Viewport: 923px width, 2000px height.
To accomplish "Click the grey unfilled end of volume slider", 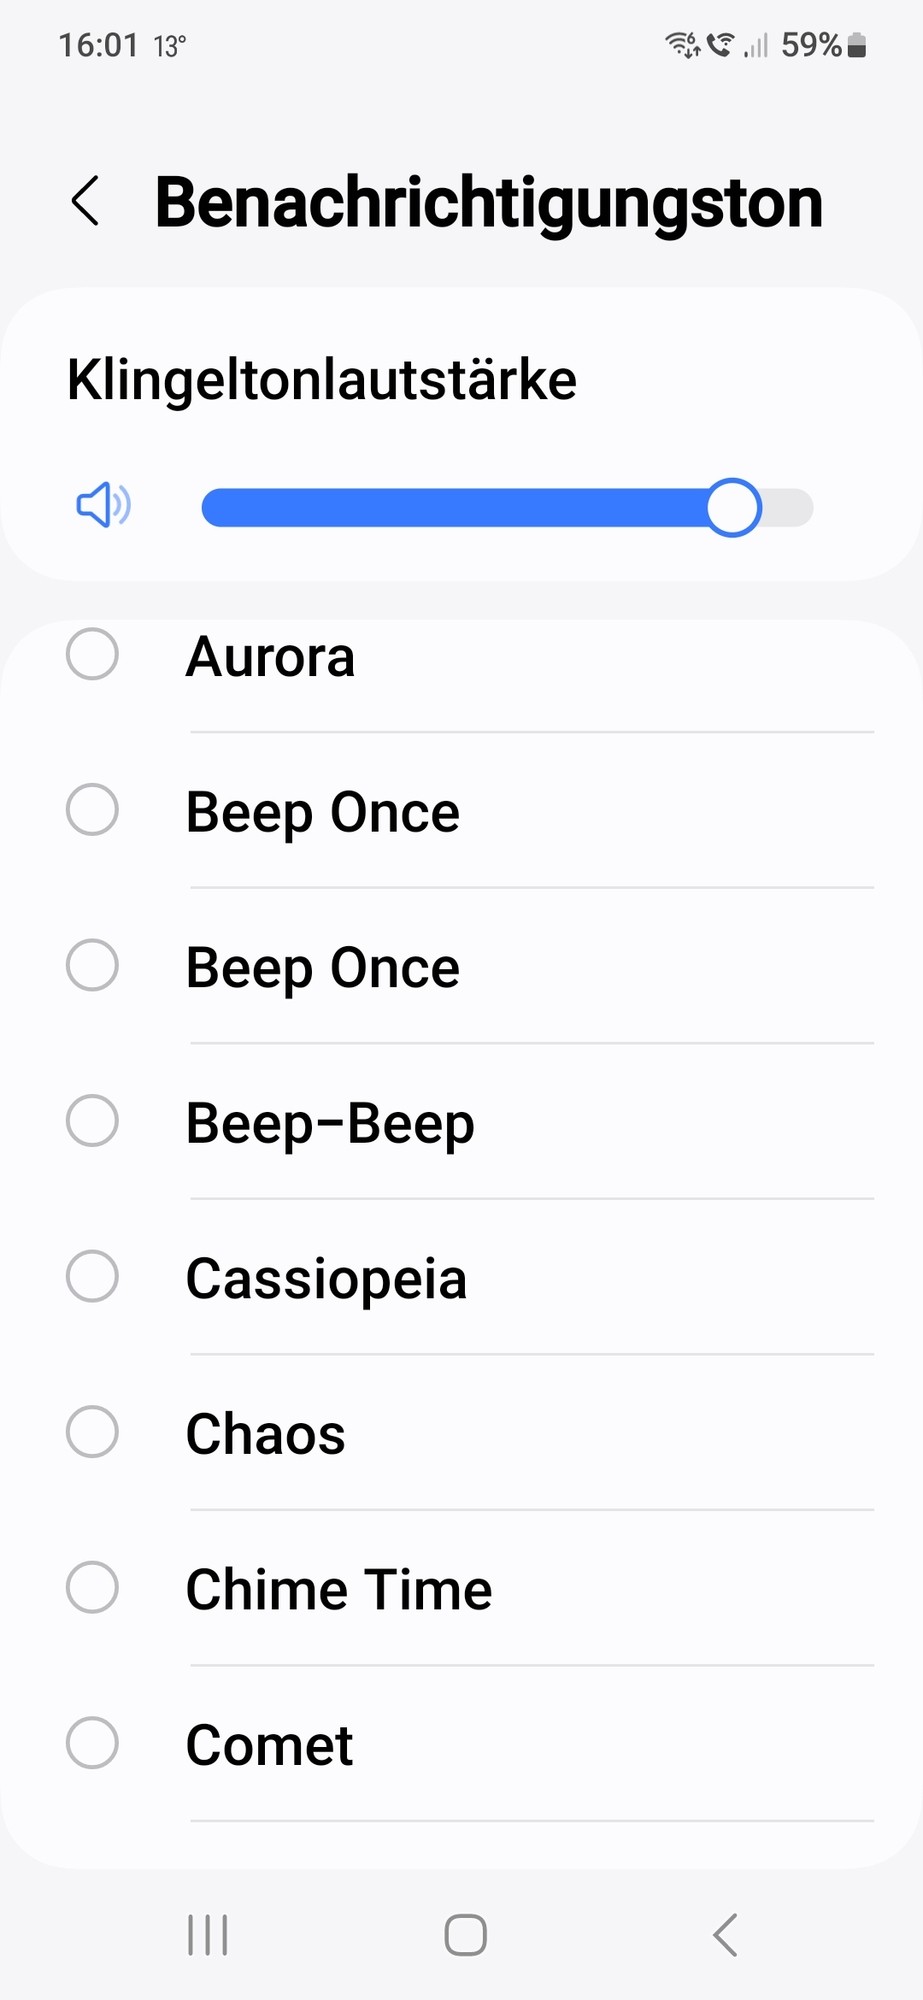I will [x=788, y=507].
